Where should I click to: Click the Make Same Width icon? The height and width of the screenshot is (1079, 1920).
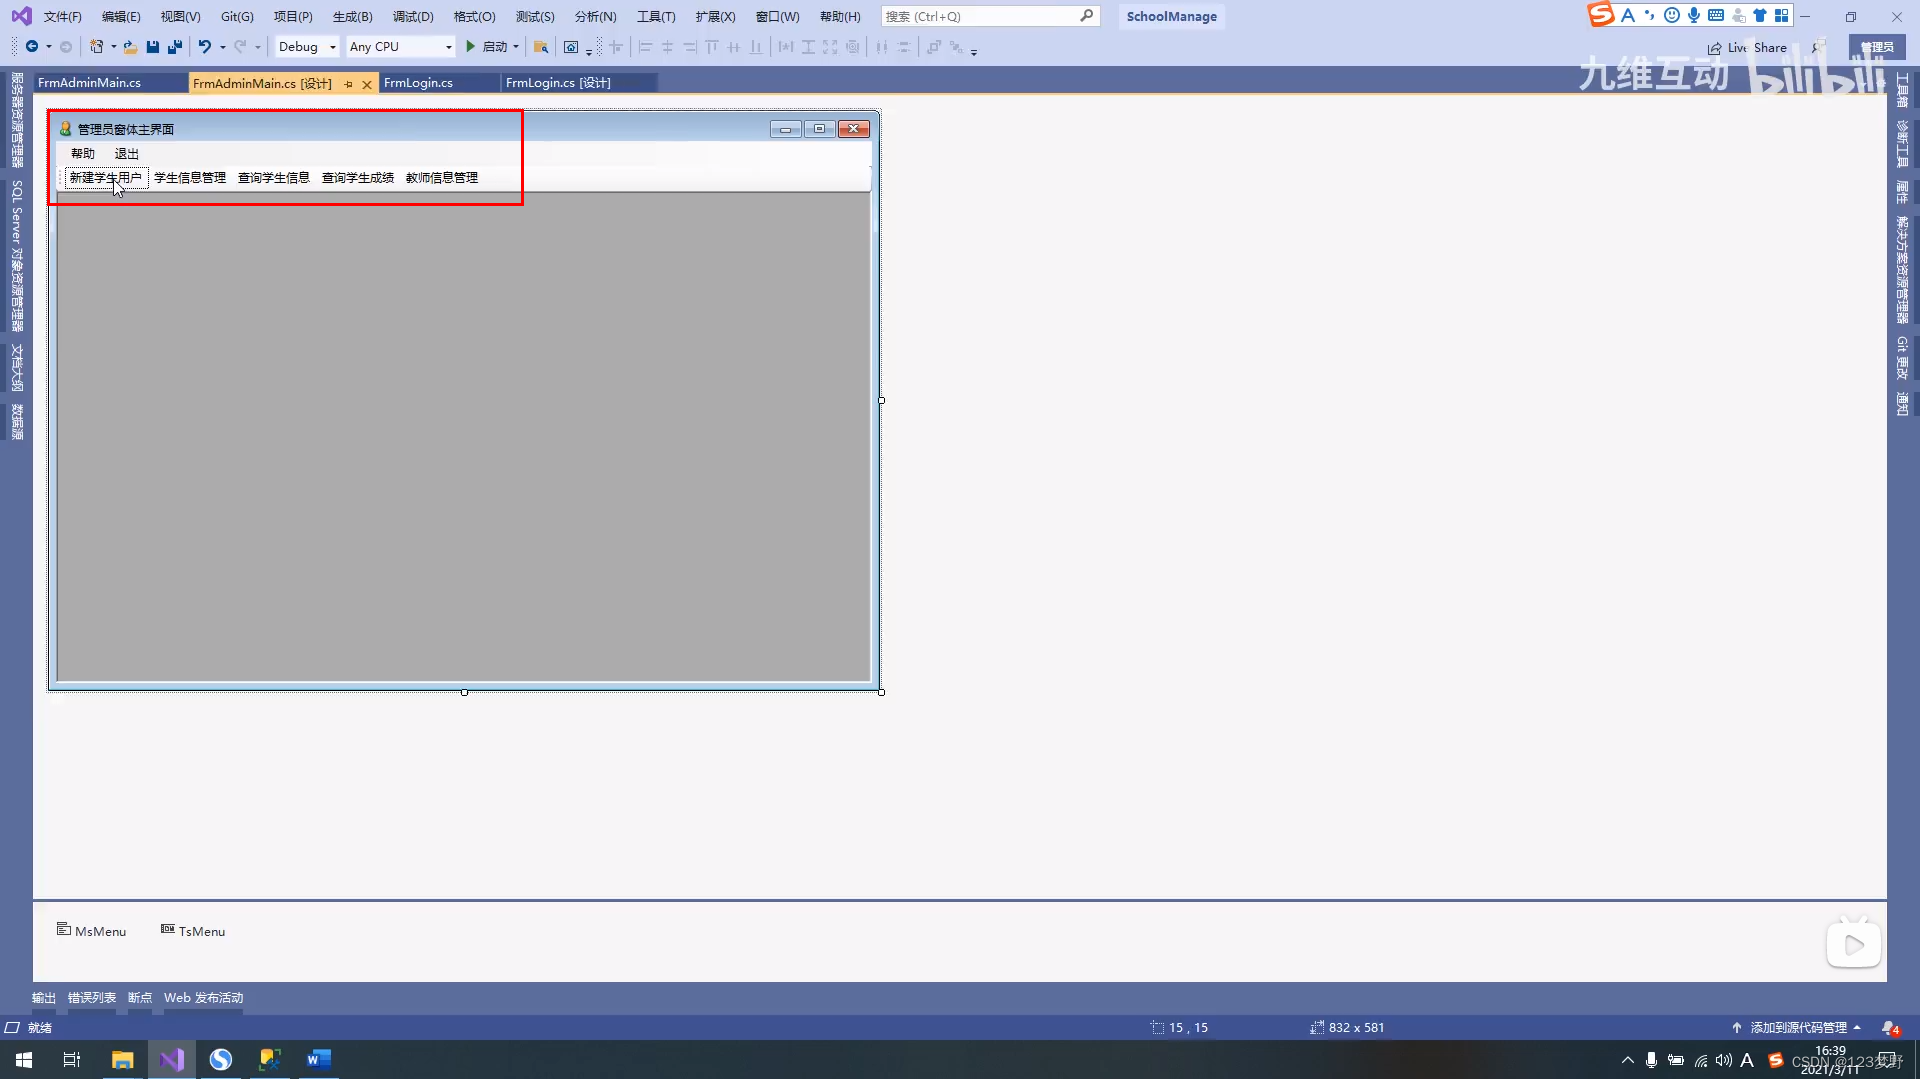pos(786,47)
